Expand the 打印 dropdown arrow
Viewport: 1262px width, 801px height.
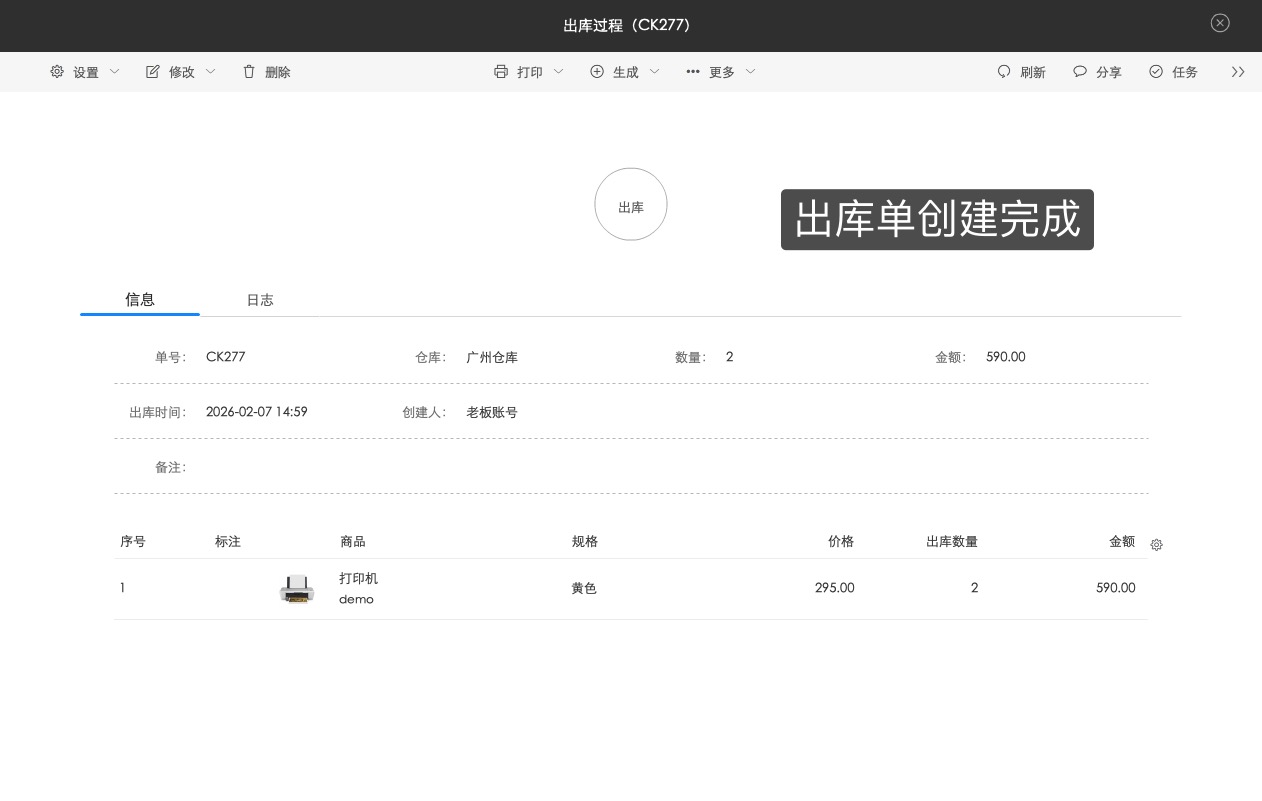(x=558, y=71)
